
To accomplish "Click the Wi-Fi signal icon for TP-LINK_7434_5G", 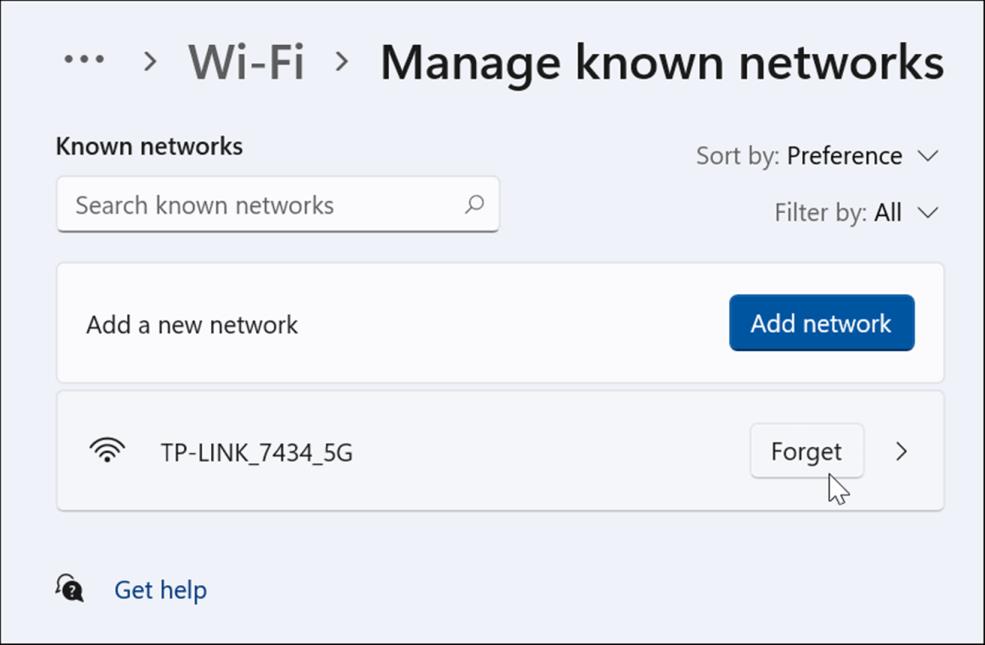I will 107,450.
